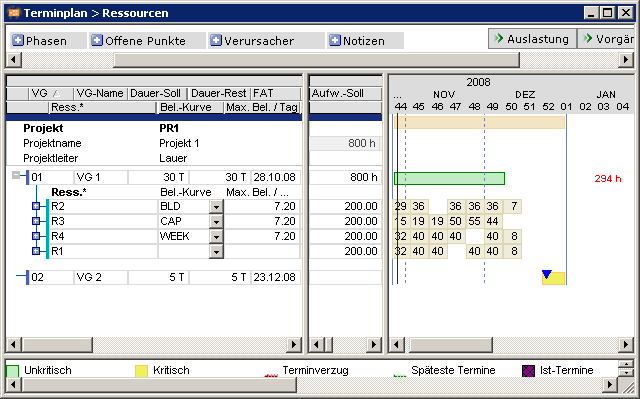640x399 pixels.
Task: Expand resource R1 row
Action: (x=36, y=251)
